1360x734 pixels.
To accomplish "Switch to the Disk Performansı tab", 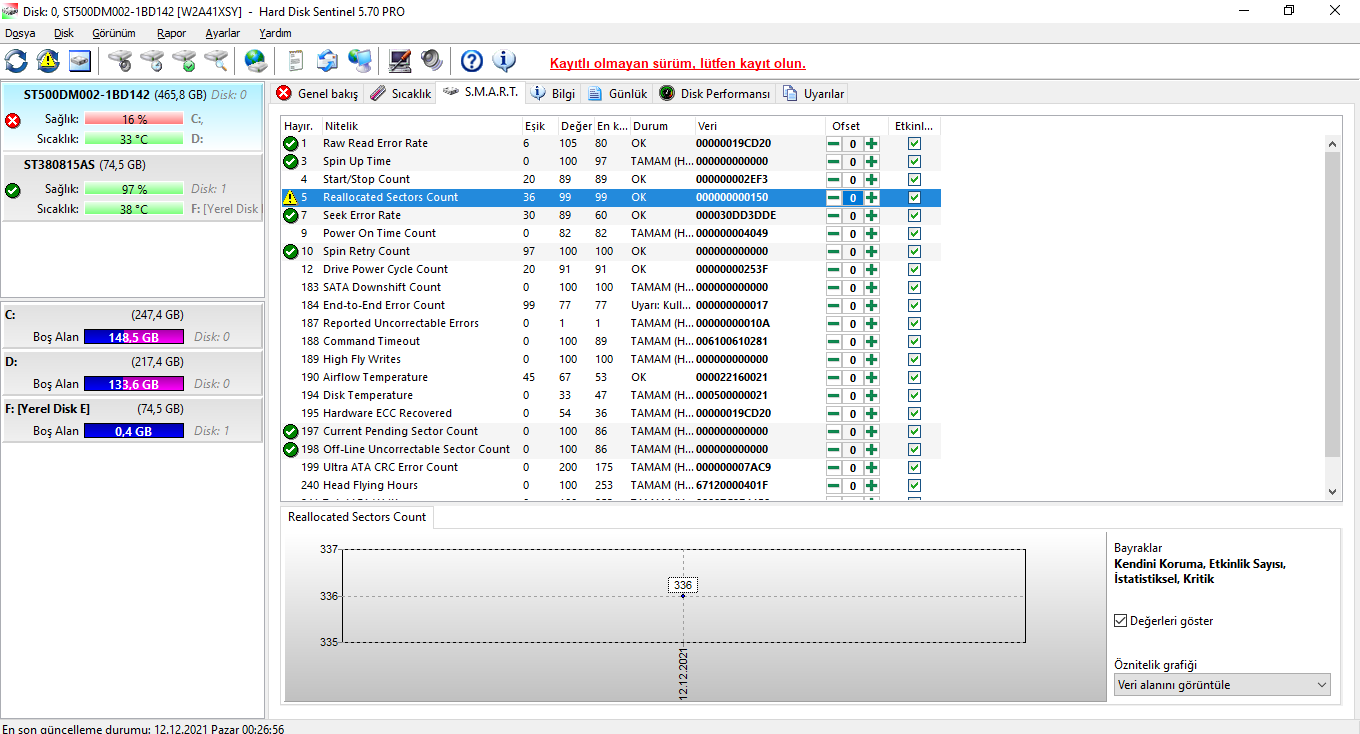I will (715, 94).
